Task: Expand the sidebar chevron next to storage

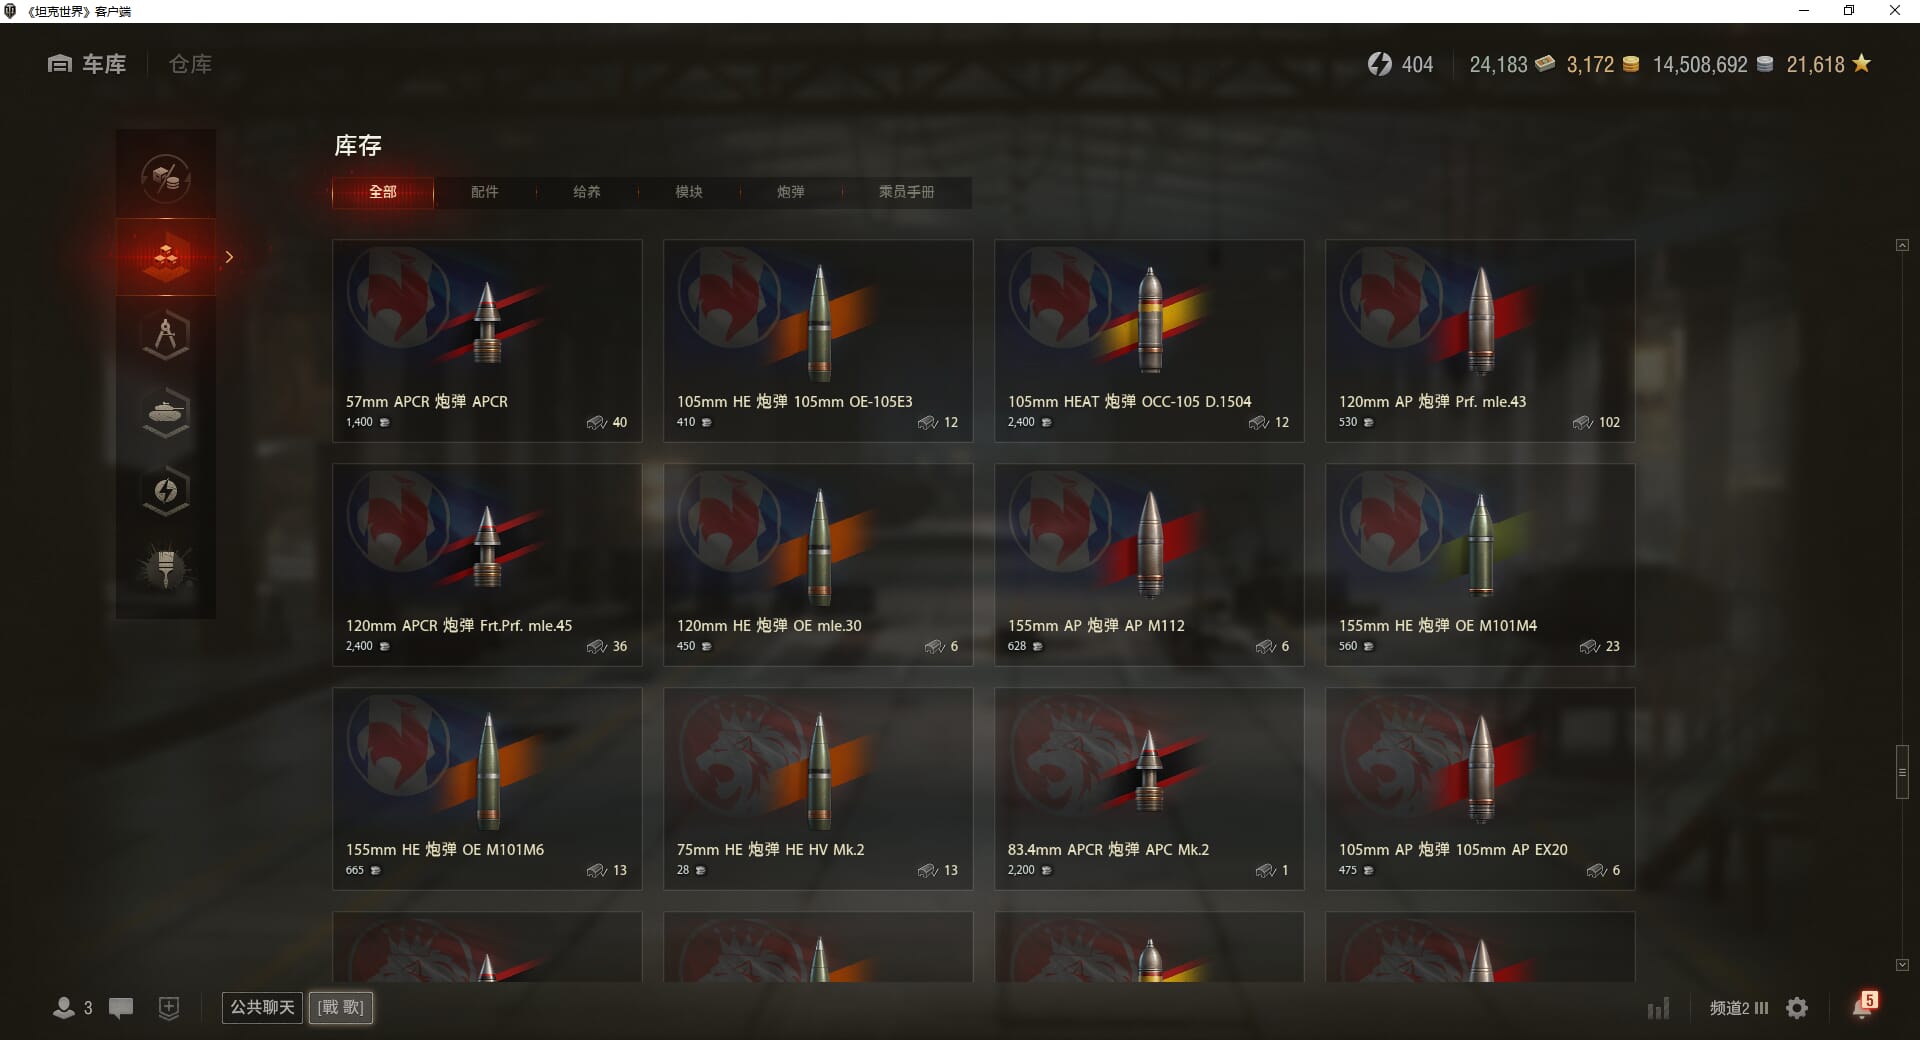Action: 229,257
